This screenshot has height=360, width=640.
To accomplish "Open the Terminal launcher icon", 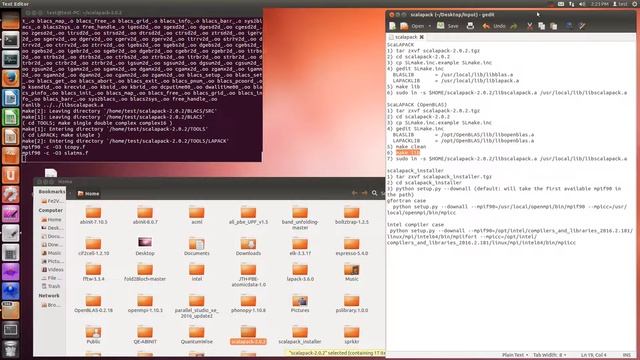I will click(11, 40).
